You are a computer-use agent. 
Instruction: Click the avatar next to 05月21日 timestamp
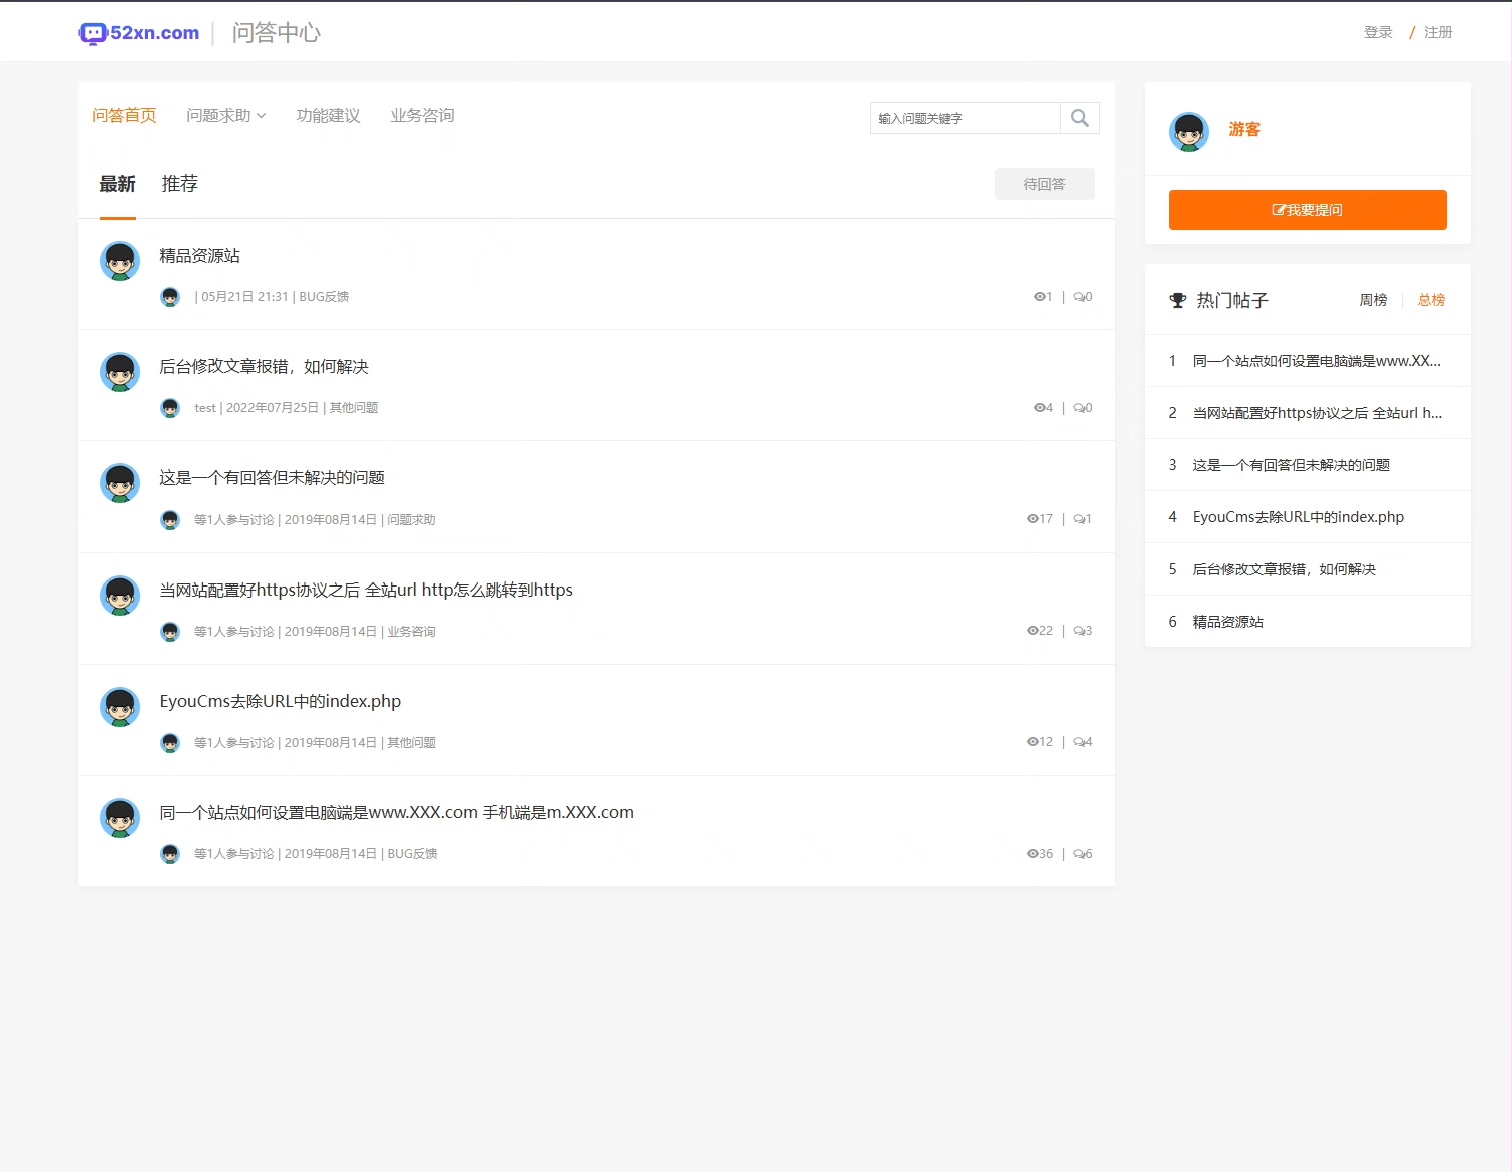pyautogui.click(x=169, y=297)
